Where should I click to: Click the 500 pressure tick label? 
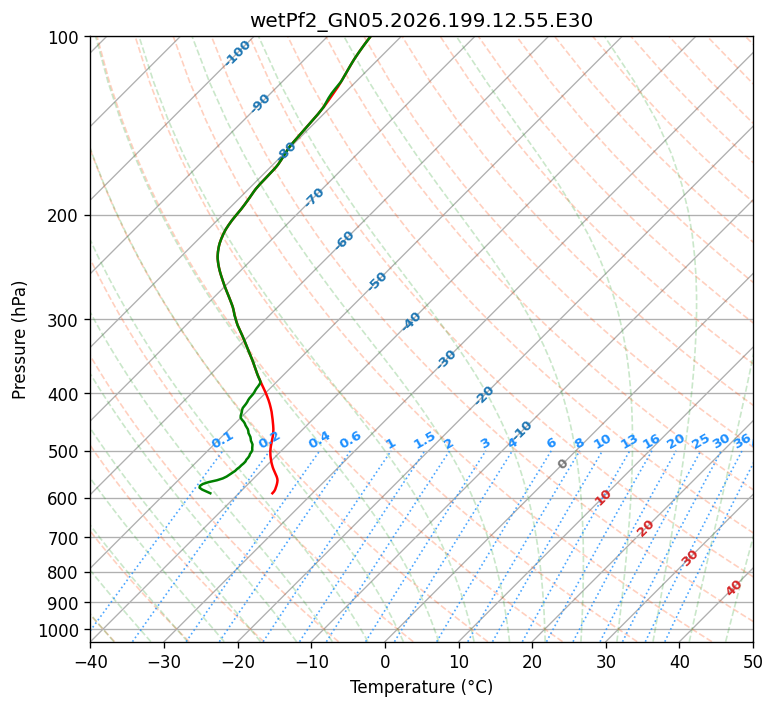(66, 451)
